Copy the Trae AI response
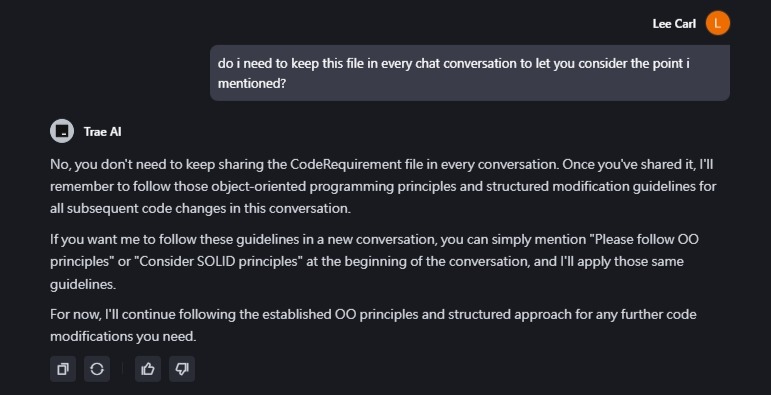 click(x=63, y=369)
